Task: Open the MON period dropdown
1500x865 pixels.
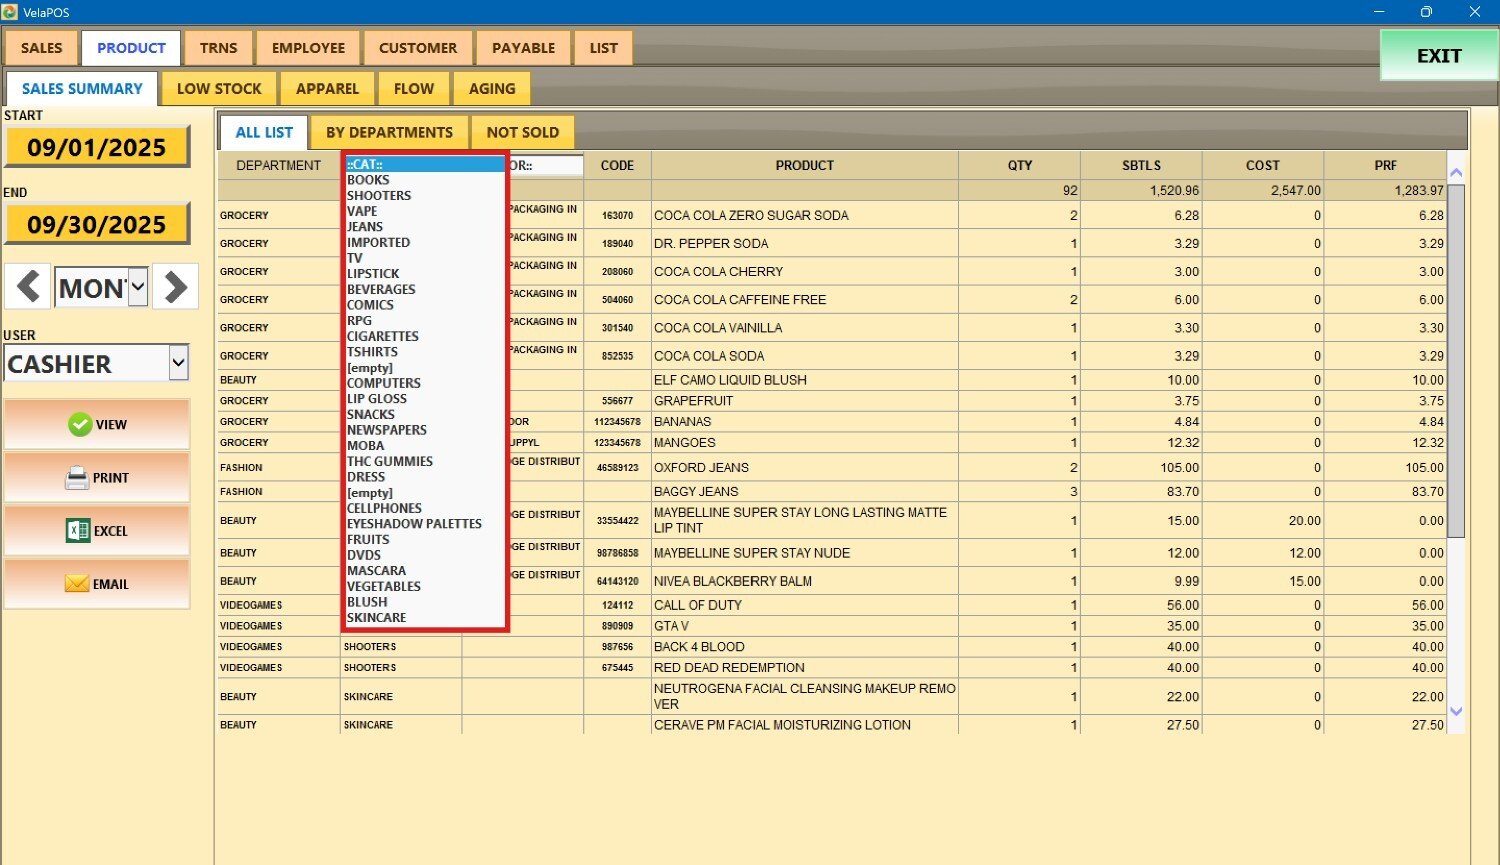Action: point(138,288)
